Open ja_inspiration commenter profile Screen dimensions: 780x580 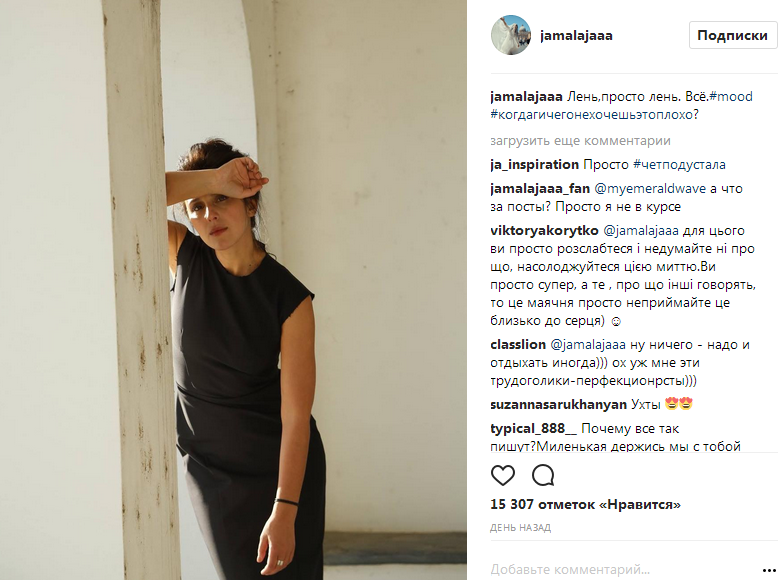(x=535, y=165)
